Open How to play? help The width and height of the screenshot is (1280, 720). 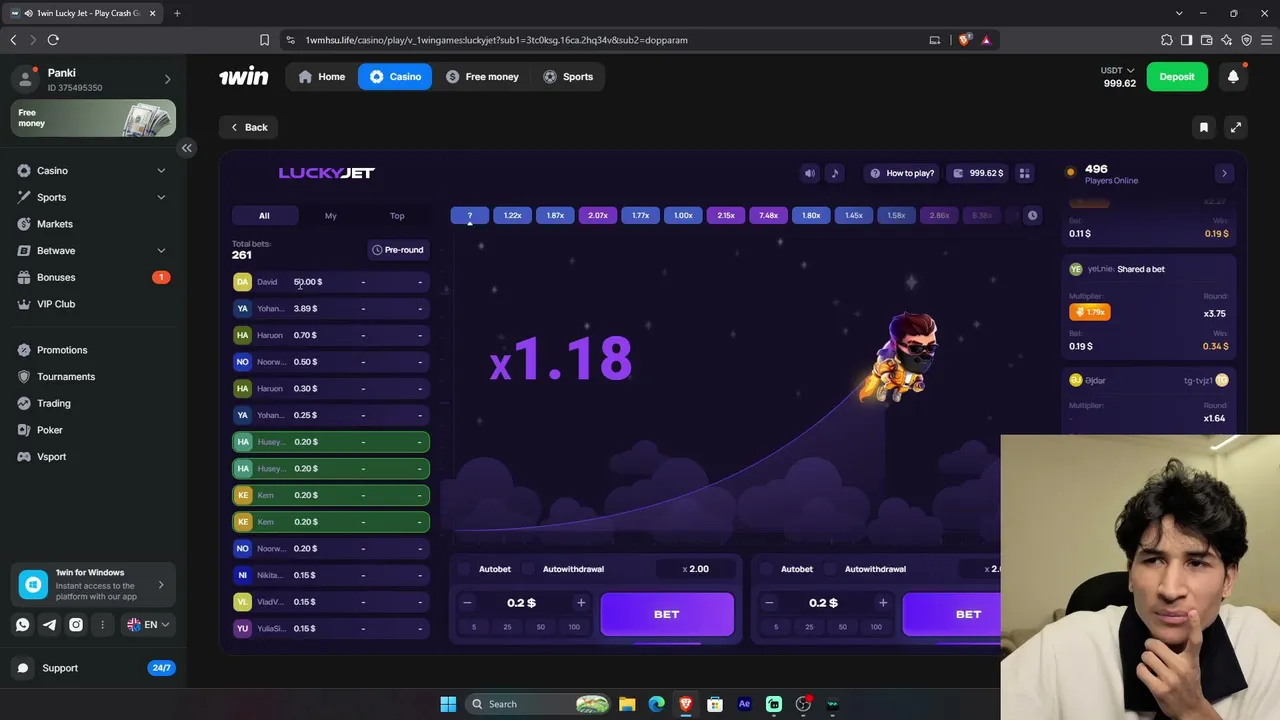902,173
